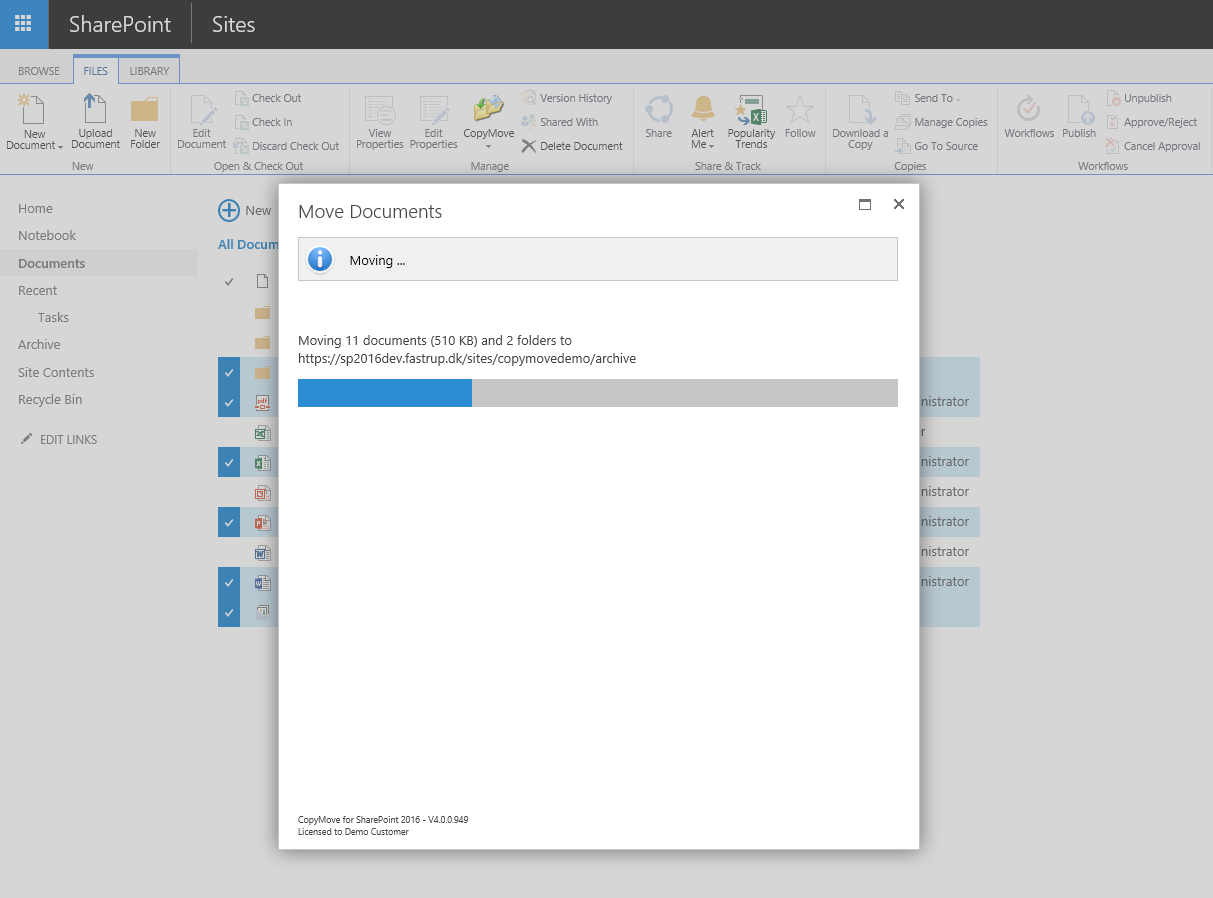The image size is (1213, 898).
Task: Click the blue info icon in dialog
Action: (320, 260)
